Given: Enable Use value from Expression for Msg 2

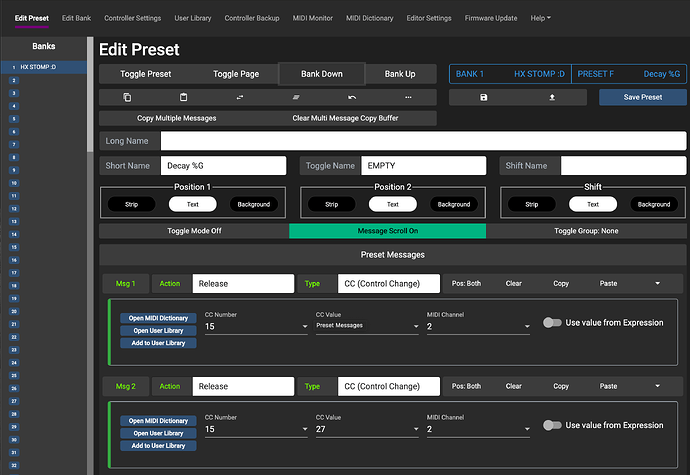Looking at the screenshot, I should [552, 425].
